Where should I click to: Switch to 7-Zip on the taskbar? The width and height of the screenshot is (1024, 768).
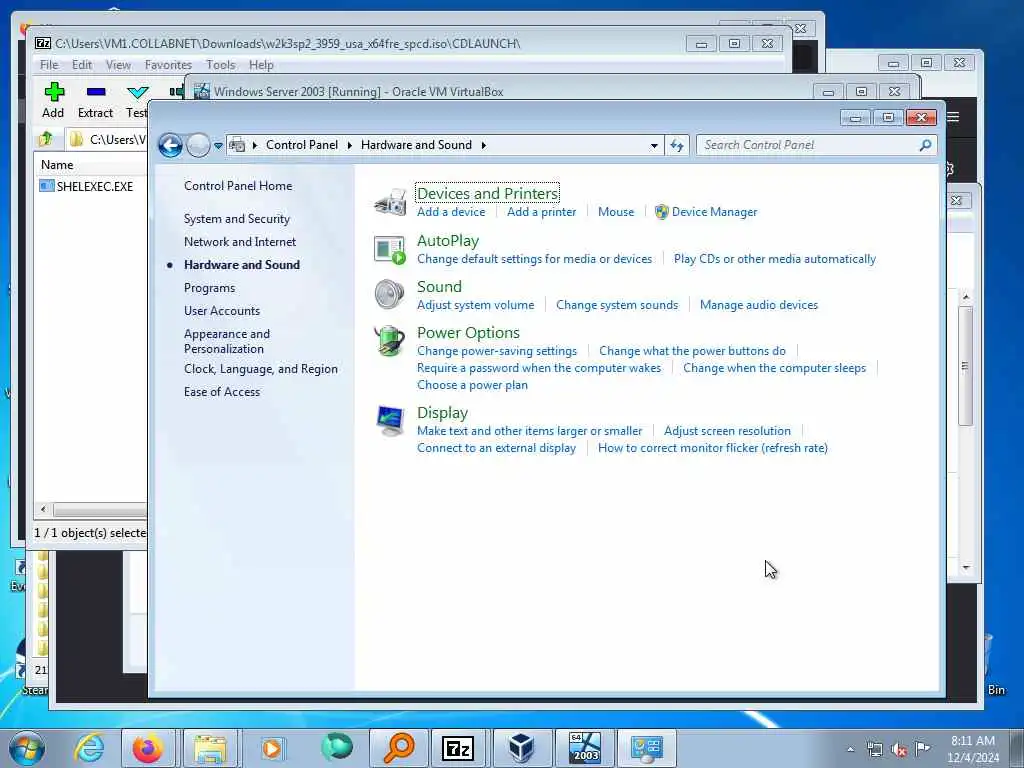click(x=458, y=748)
